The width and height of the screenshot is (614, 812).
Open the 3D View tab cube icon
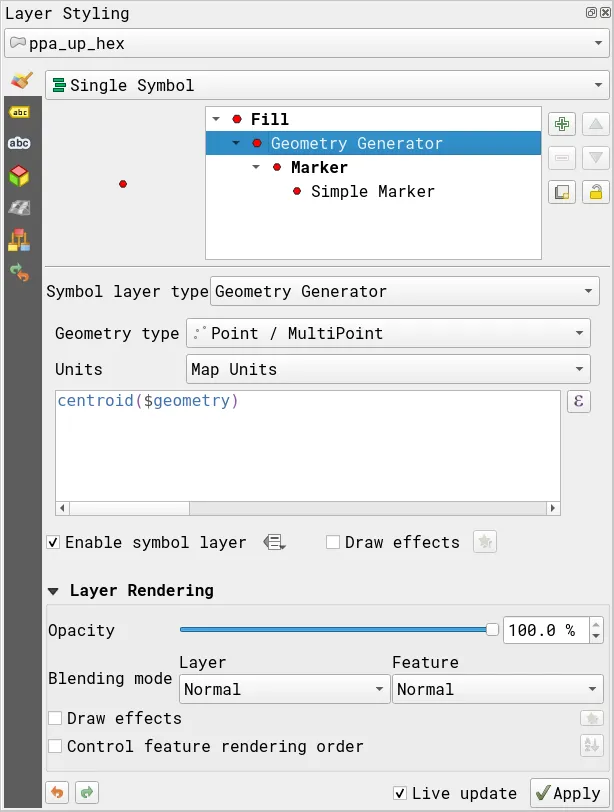[19, 176]
